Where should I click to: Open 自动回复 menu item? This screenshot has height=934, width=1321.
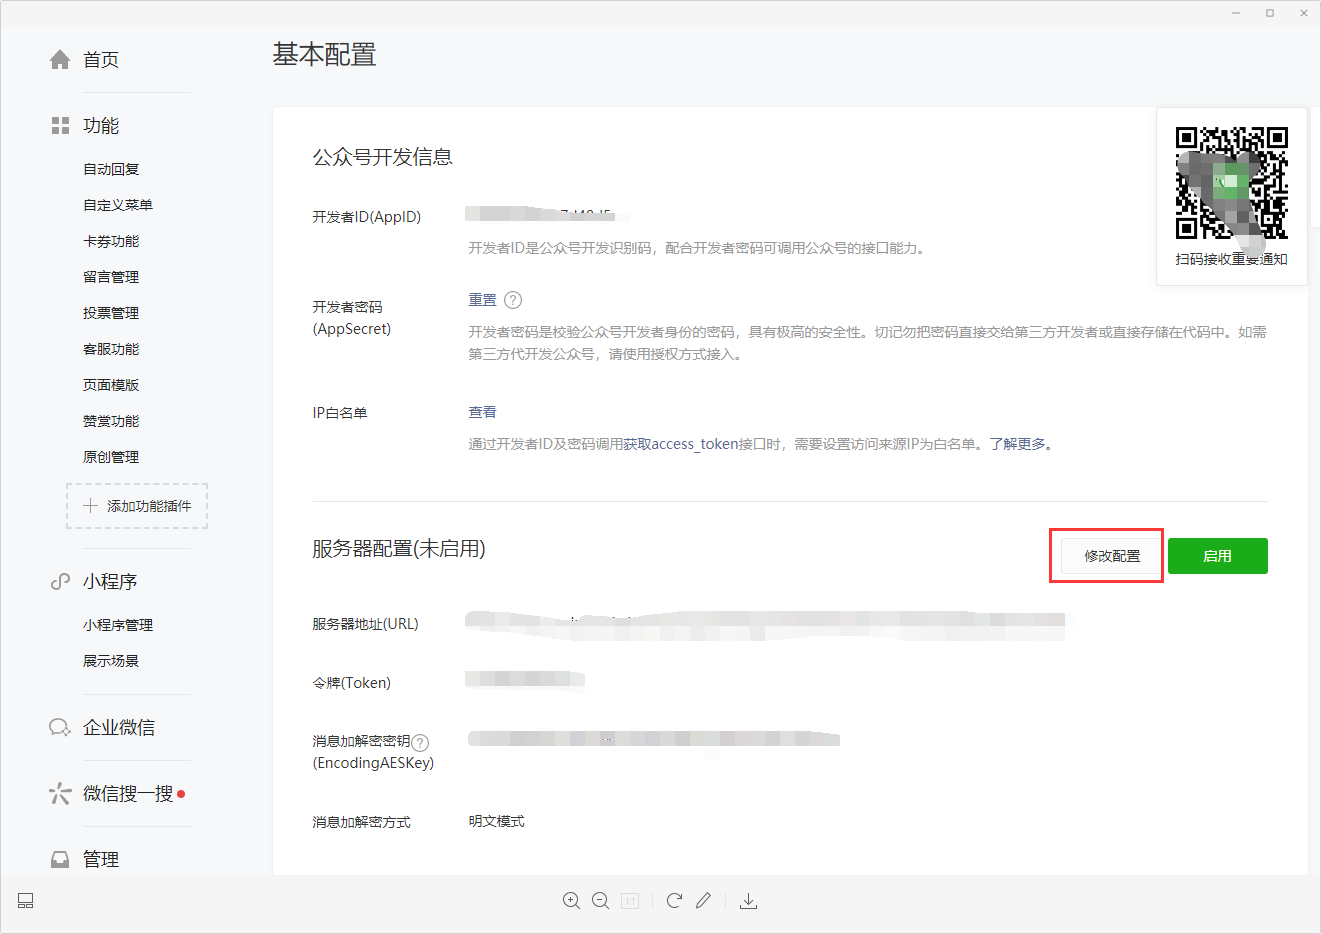coord(111,169)
